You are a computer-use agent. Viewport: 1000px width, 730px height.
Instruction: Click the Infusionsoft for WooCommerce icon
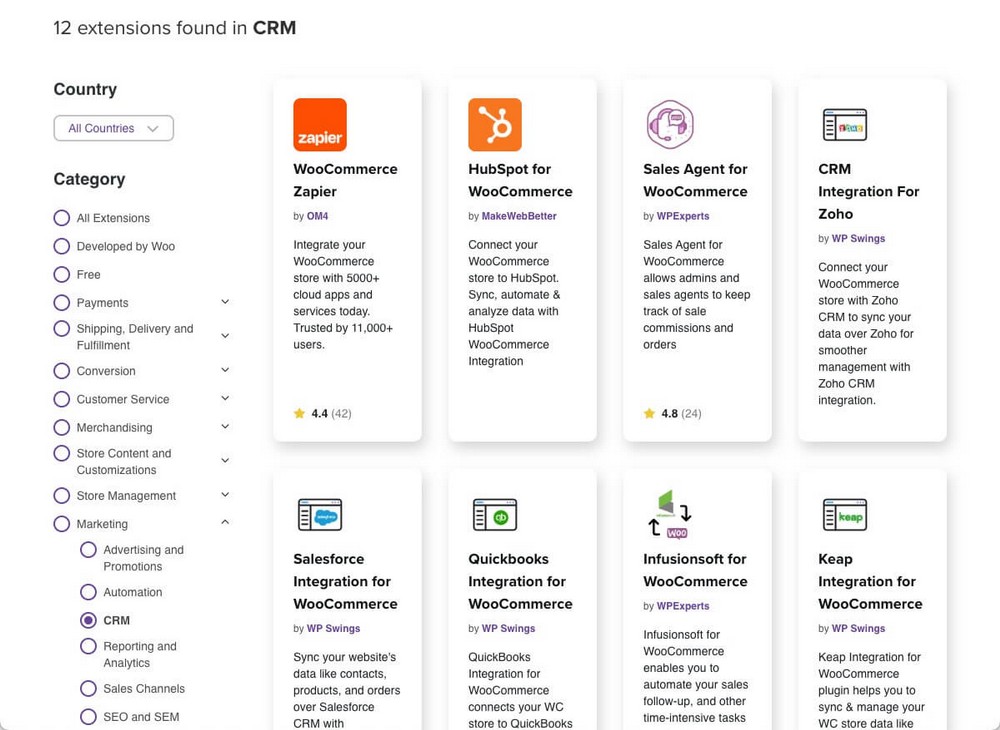click(x=670, y=514)
